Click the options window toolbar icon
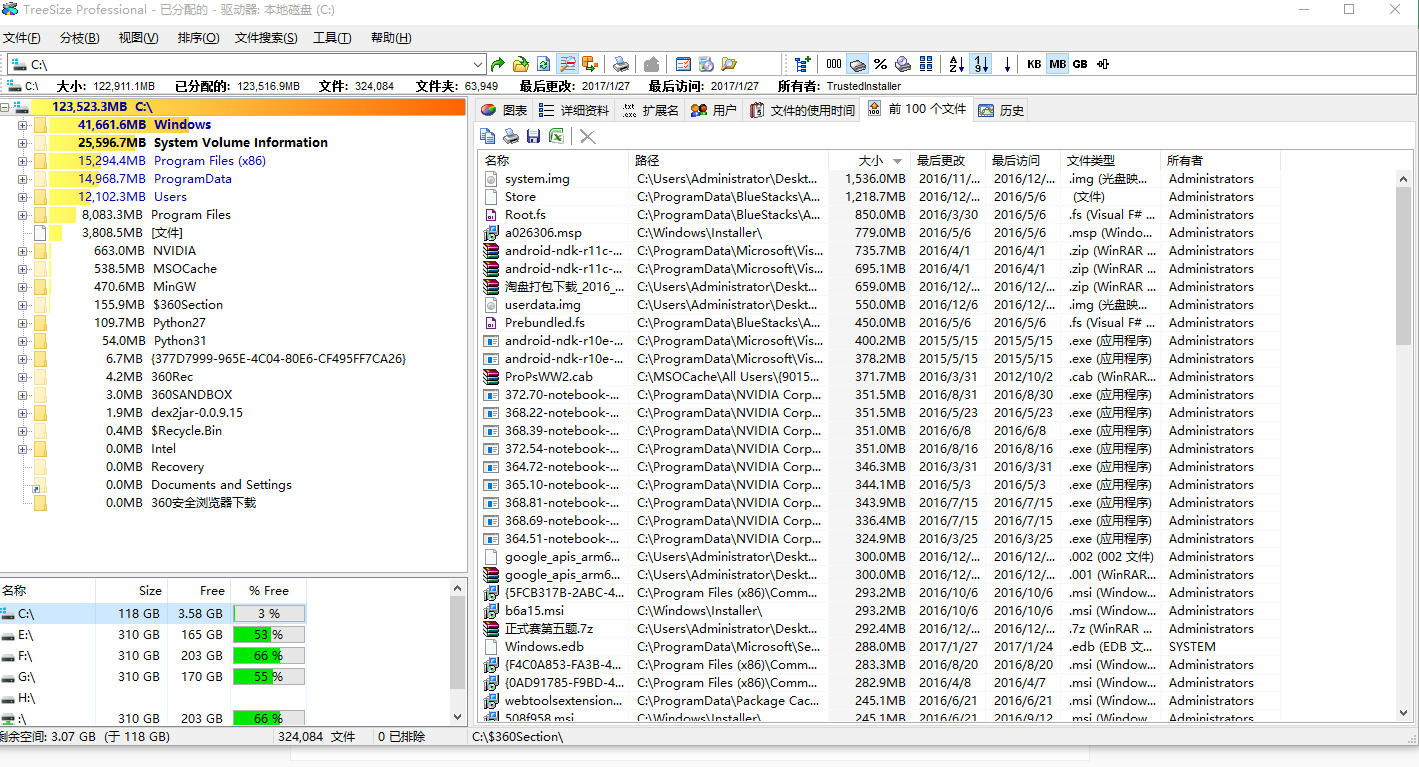 click(683, 64)
